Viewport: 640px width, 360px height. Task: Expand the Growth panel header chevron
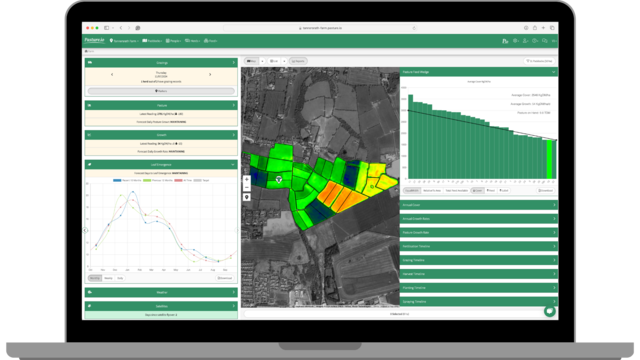(x=233, y=135)
